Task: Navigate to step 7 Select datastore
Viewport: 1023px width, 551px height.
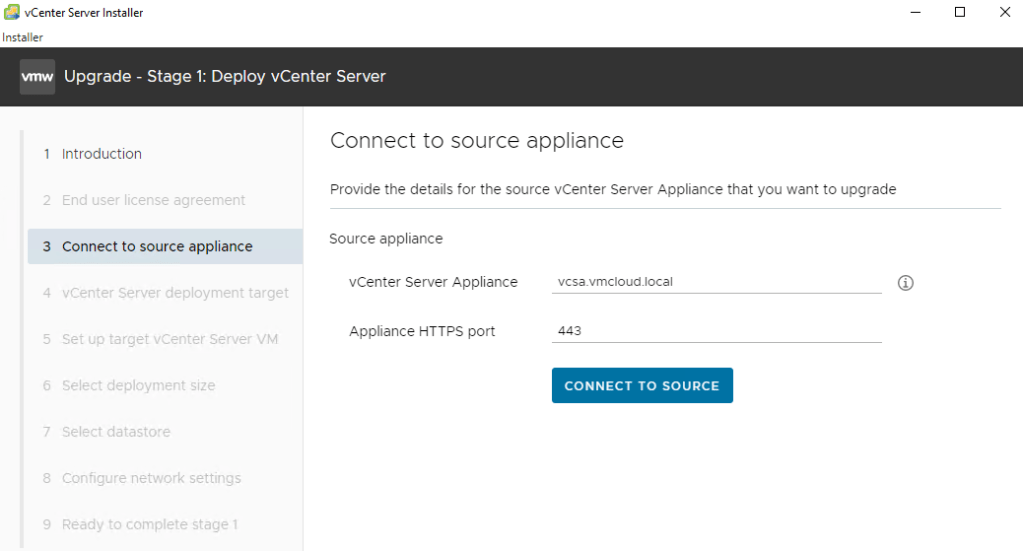Action: tap(116, 432)
